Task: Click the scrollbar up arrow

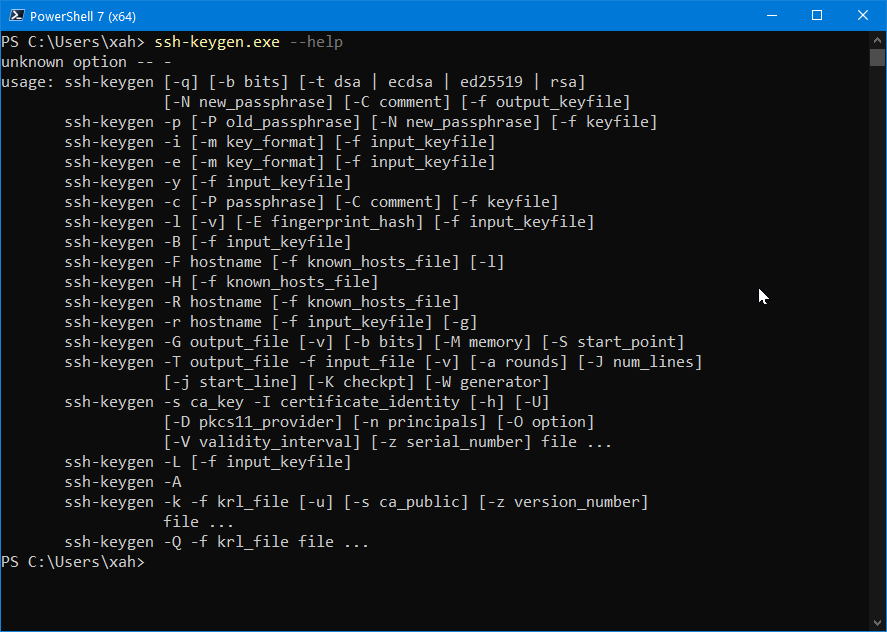Action: tap(877, 40)
